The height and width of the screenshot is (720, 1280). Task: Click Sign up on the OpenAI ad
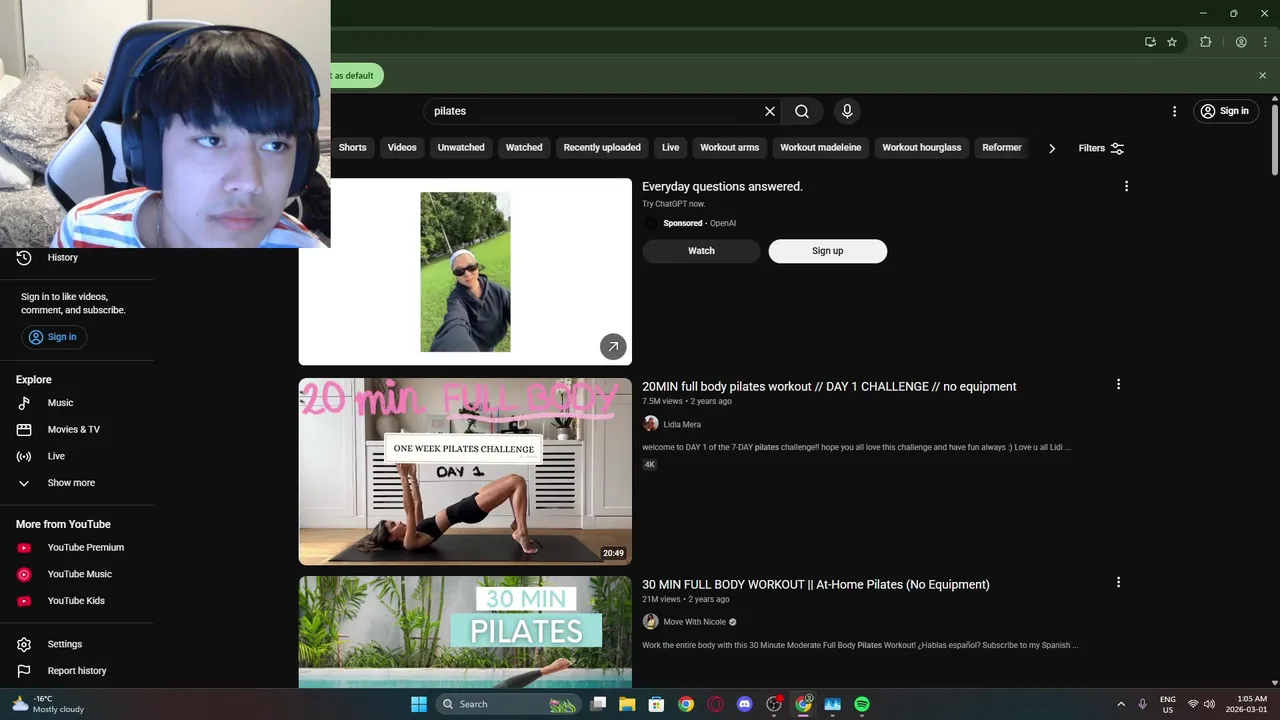coord(828,251)
